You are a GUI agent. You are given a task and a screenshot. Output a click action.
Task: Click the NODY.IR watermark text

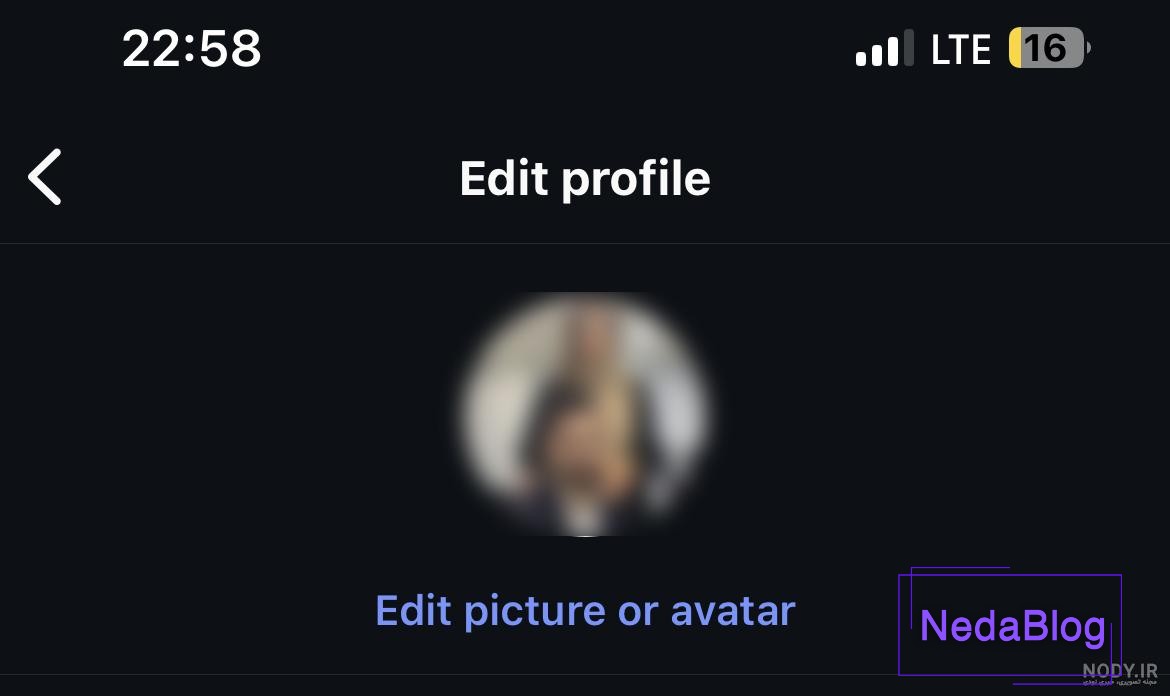pos(1120,669)
